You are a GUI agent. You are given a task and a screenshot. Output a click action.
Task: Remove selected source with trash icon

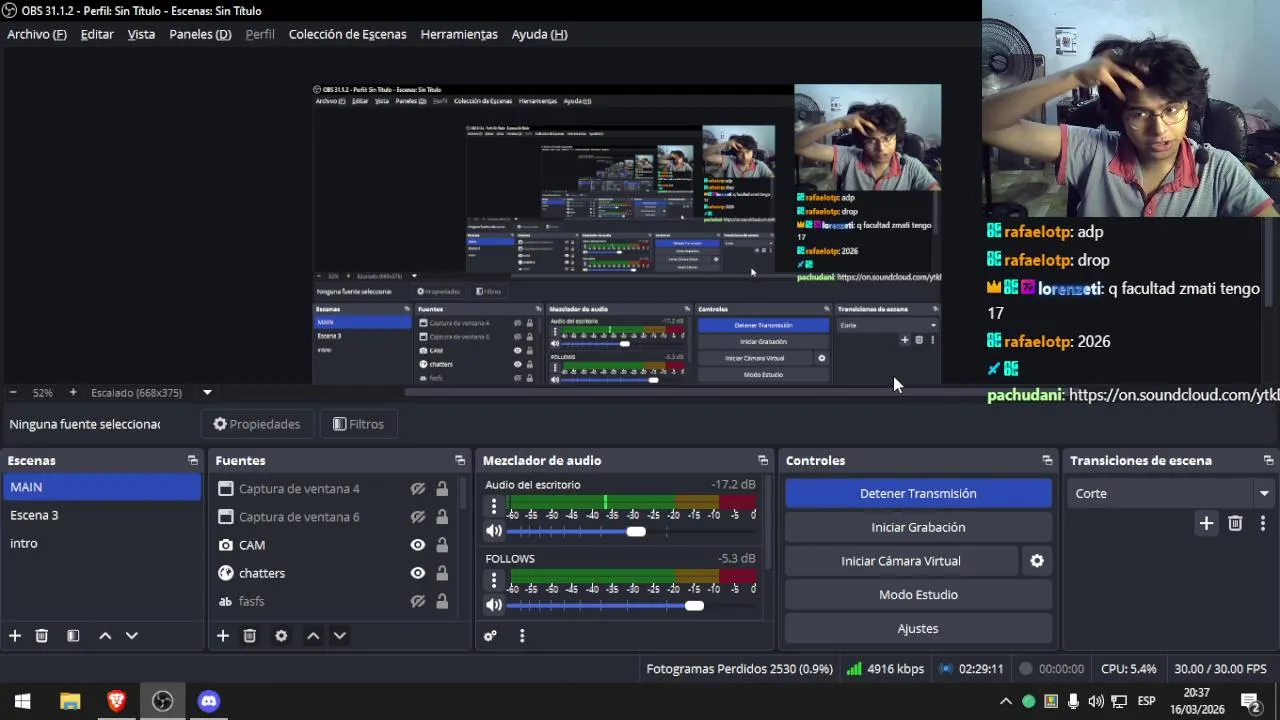pyautogui.click(x=250, y=636)
